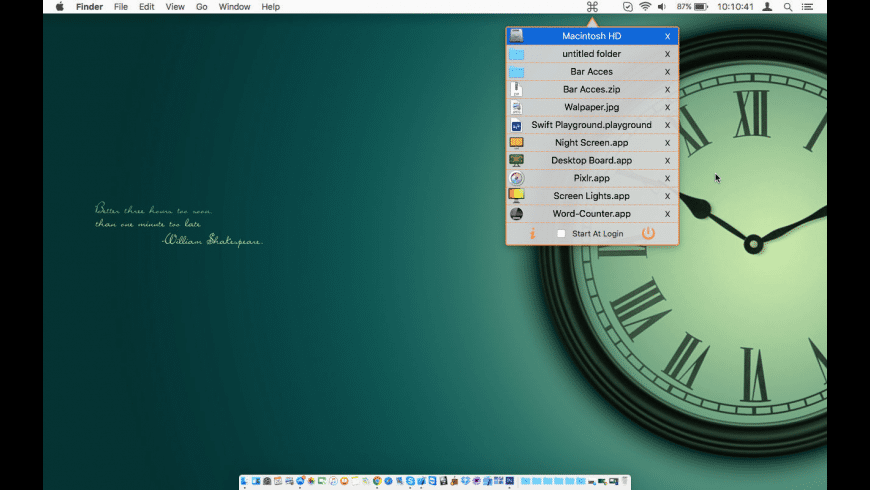The height and width of the screenshot is (490, 870).
Task: Open Spotlight search magnifier in menu bar
Action: 788,7
